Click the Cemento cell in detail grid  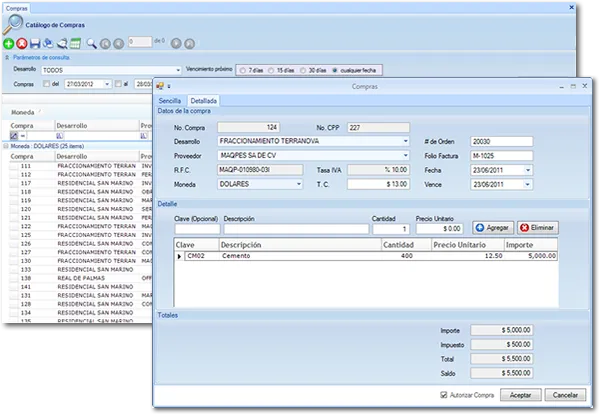(x=300, y=256)
